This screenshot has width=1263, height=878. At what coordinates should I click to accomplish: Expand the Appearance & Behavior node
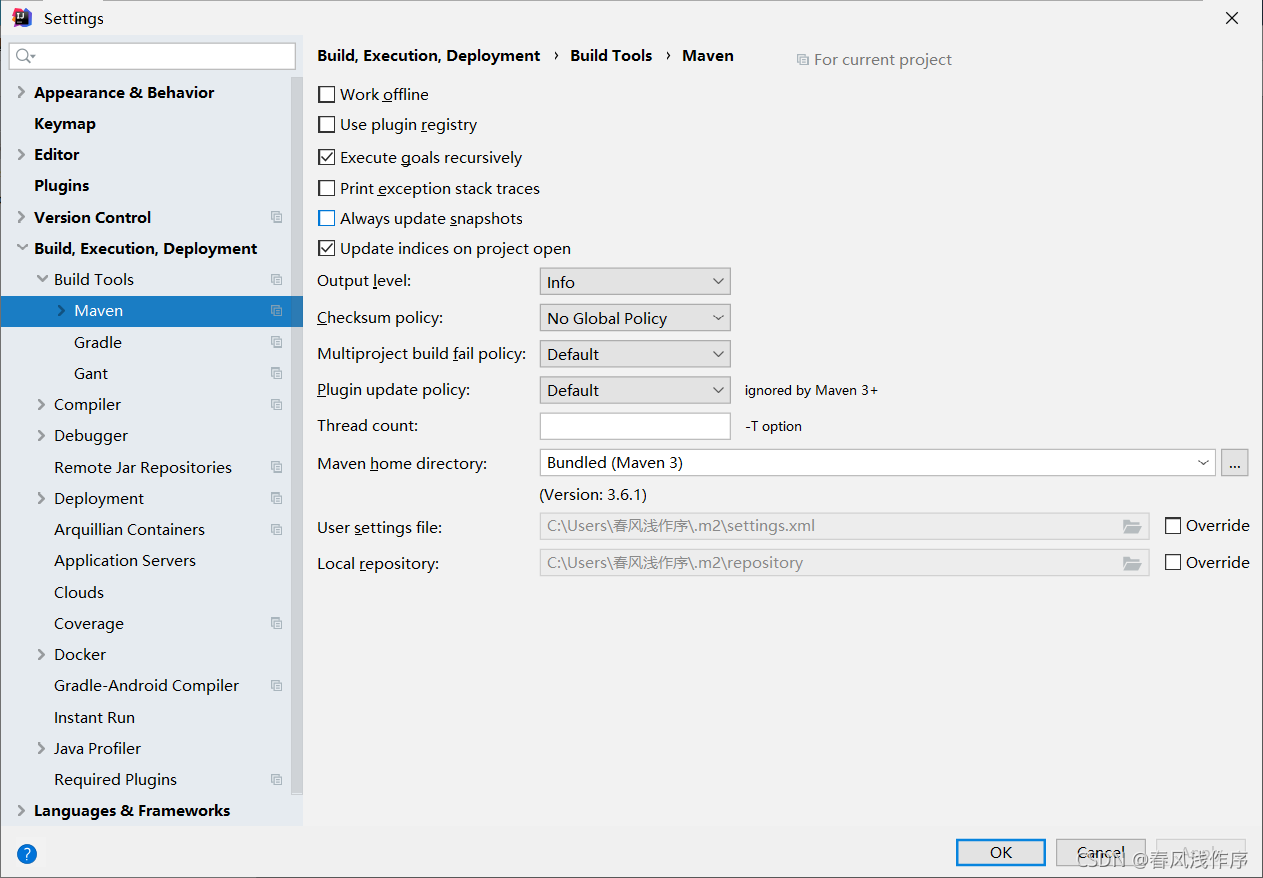(21, 92)
